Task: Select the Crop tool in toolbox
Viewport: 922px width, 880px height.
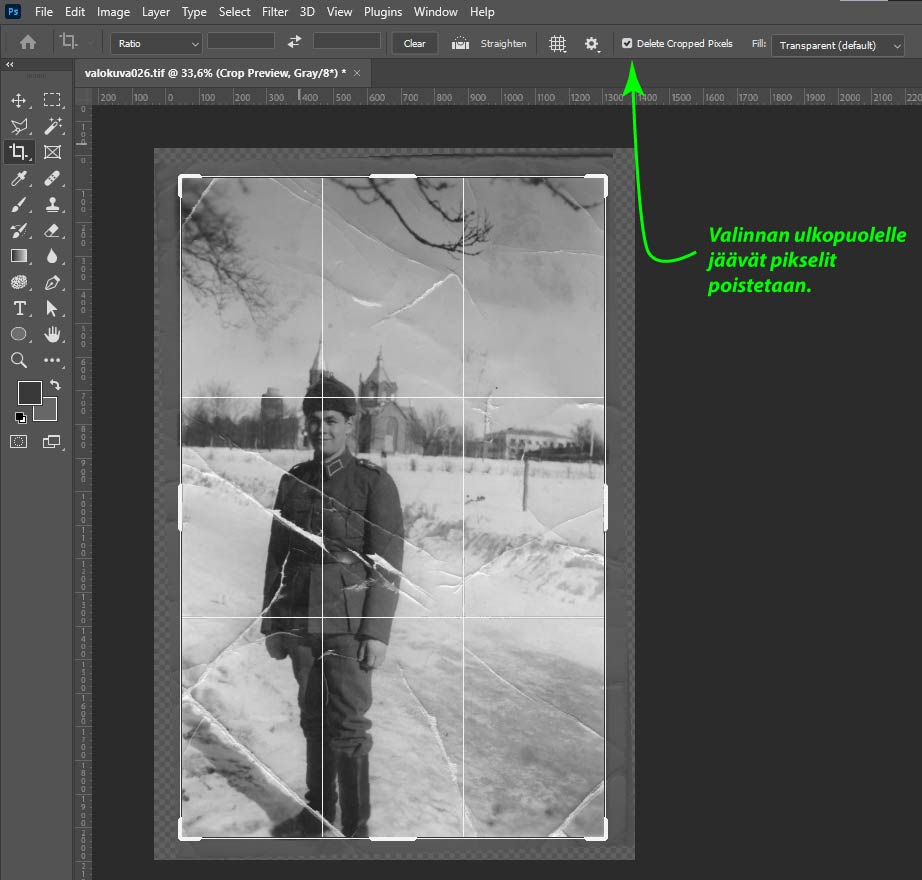Action: (x=19, y=152)
